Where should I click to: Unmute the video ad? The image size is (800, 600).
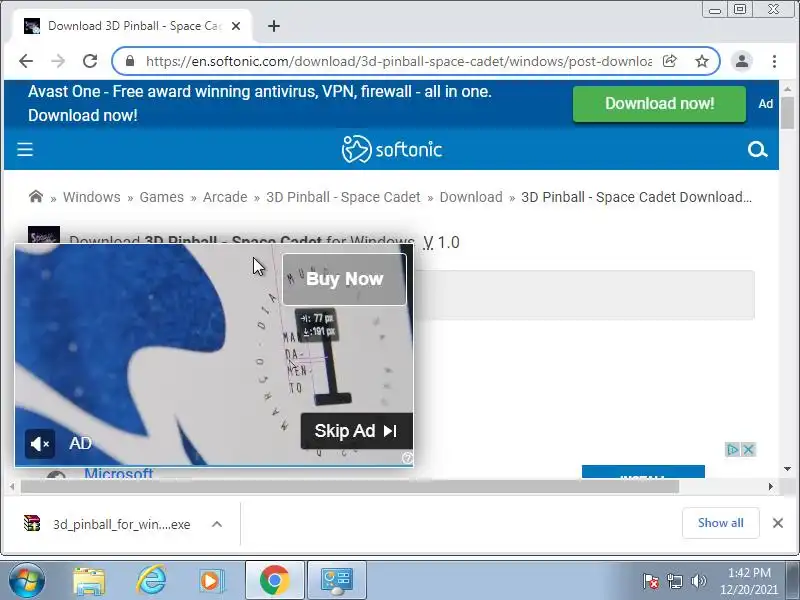pyautogui.click(x=40, y=444)
